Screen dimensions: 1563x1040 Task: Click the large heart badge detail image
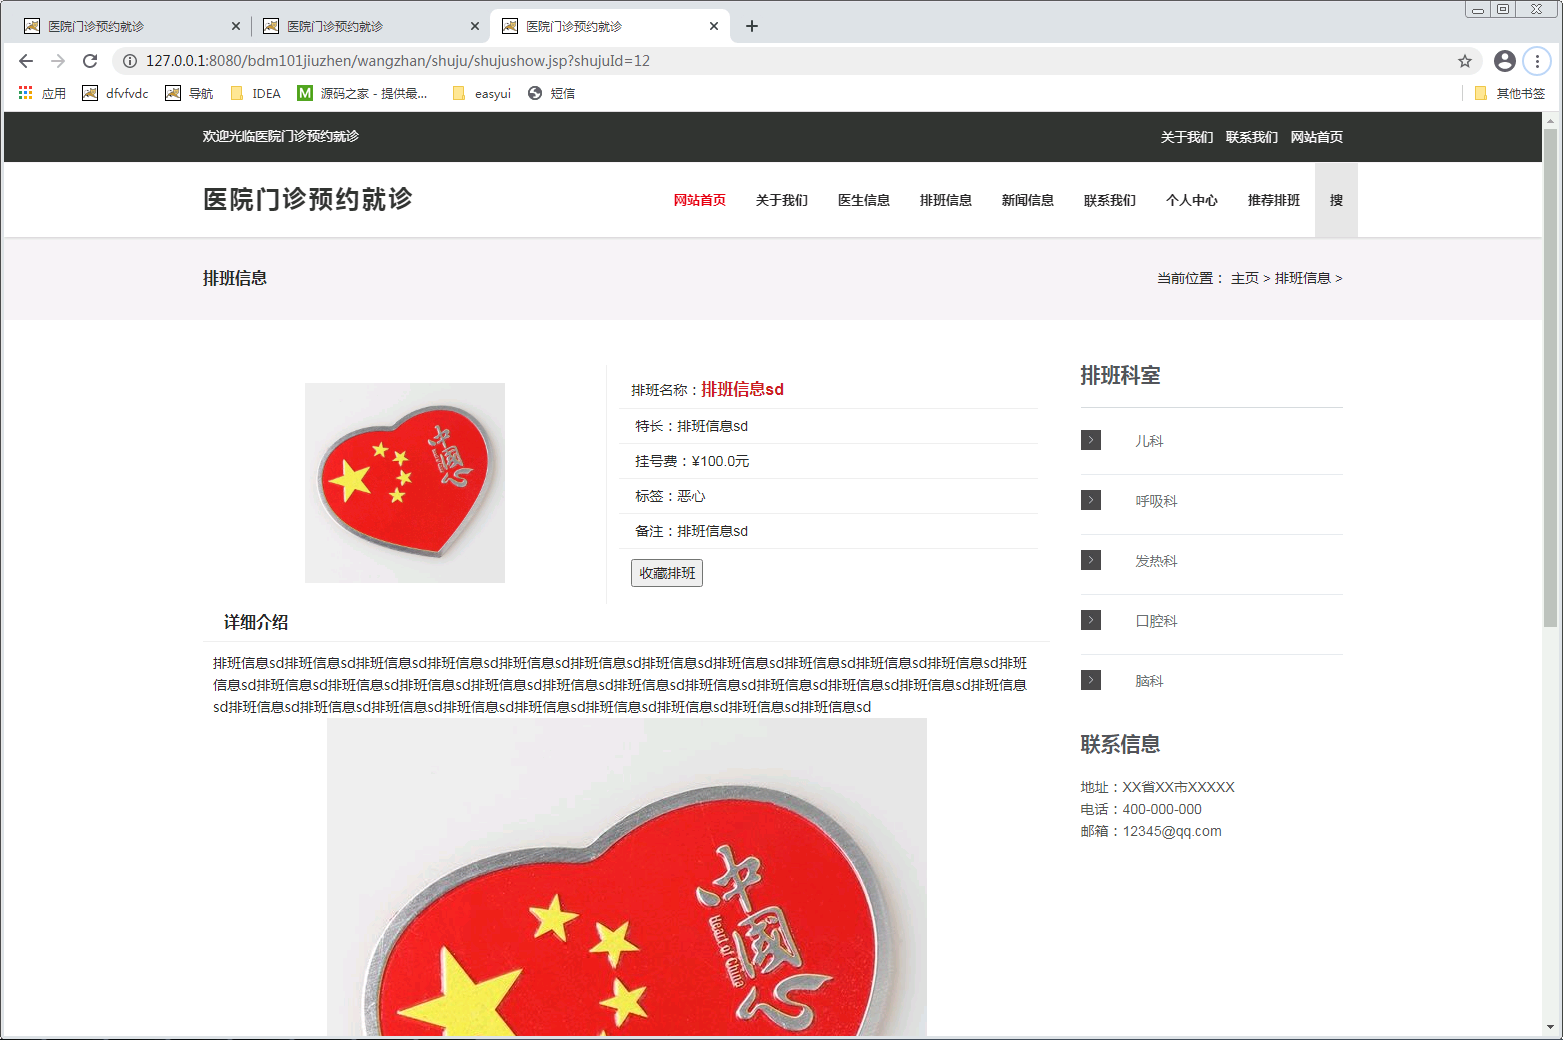627,877
